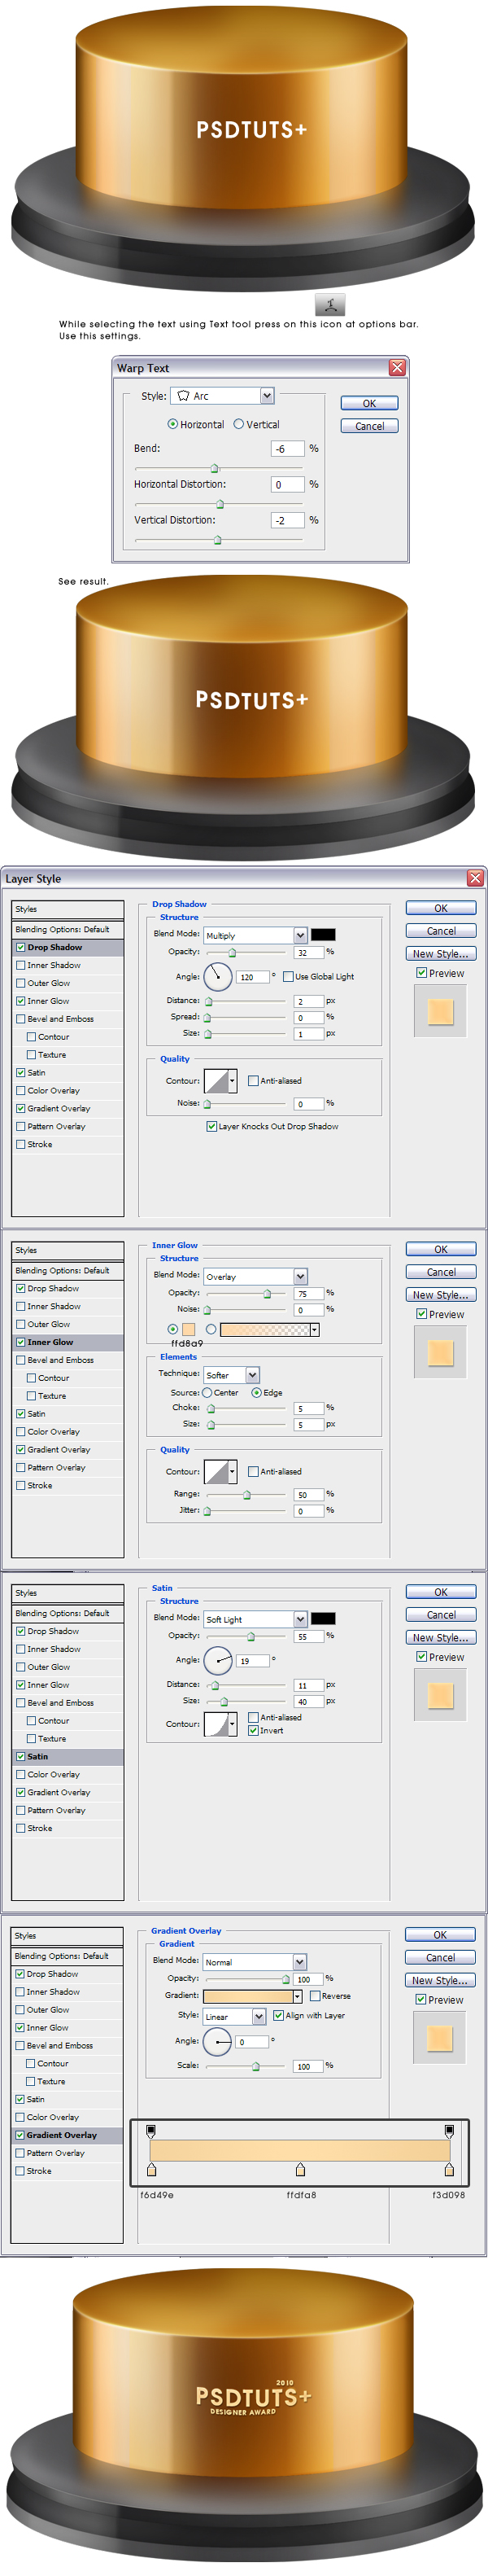
Task: Click Pattern Overlay in Satin dialog list
Action: pyautogui.click(x=56, y=1810)
